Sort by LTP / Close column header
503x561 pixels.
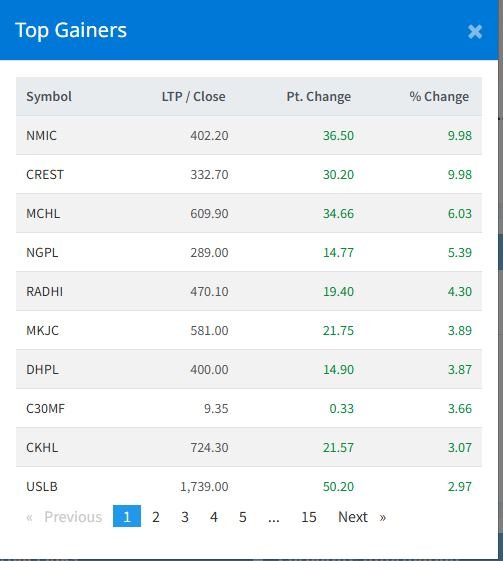tap(194, 97)
